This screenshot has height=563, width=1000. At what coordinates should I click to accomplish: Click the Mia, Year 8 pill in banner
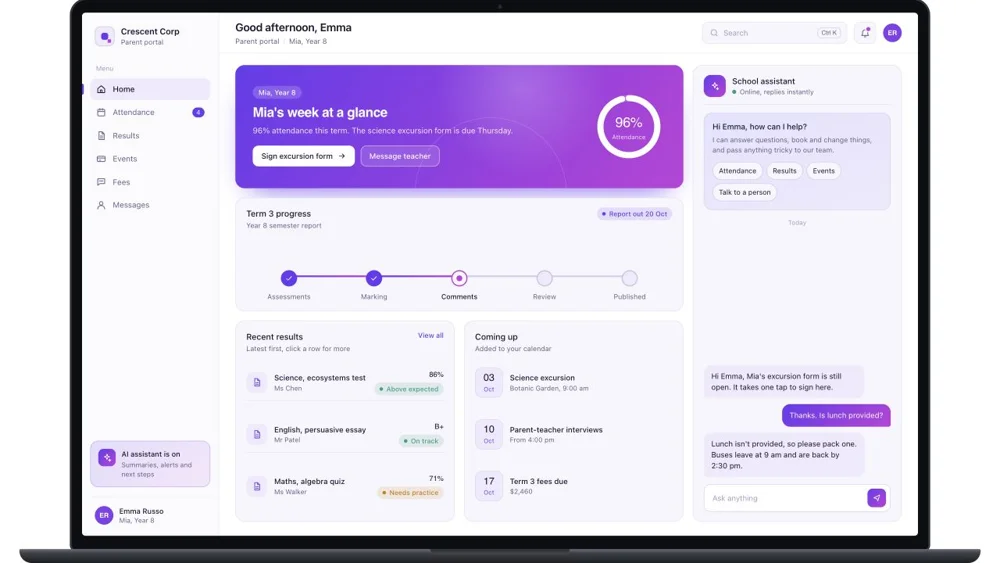pyautogui.click(x=277, y=92)
